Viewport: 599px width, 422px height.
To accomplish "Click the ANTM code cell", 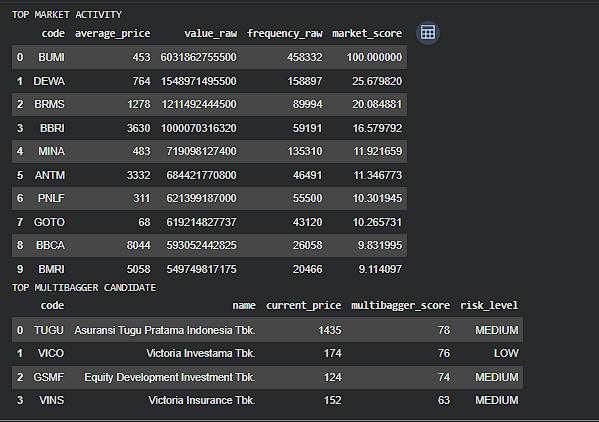I will [x=50, y=175].
